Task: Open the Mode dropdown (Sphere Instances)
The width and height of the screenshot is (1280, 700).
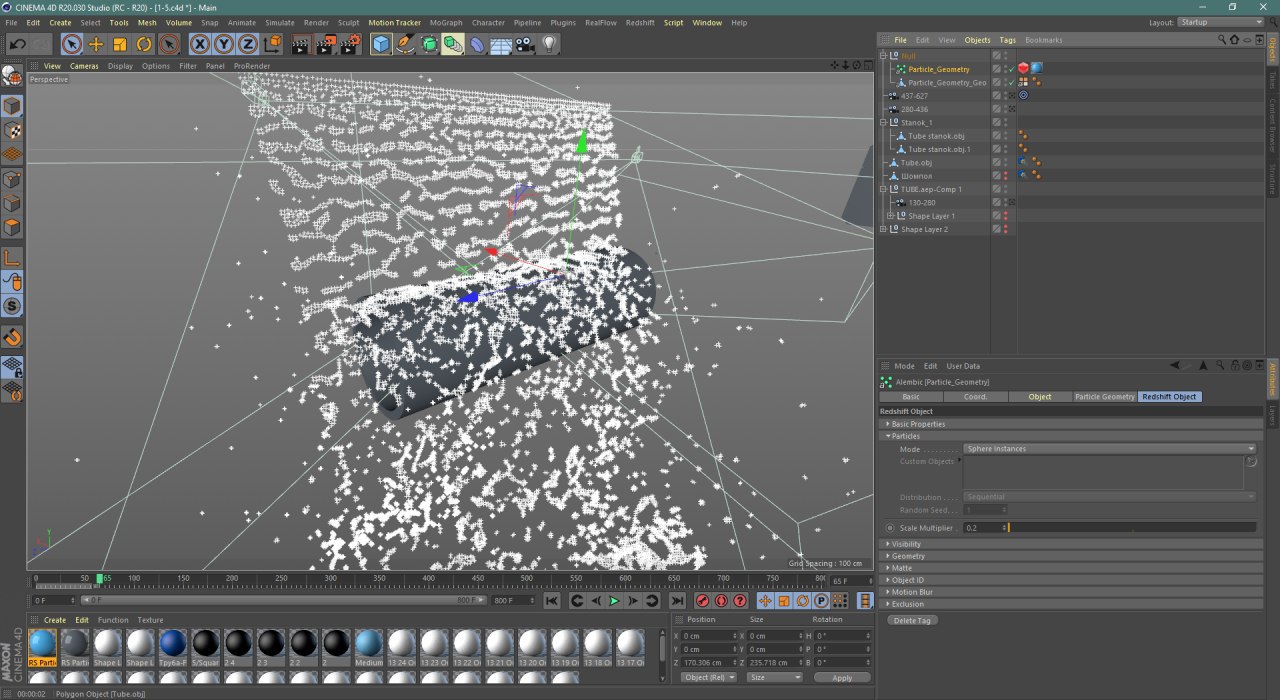Action: click(x=1109, y=449)
